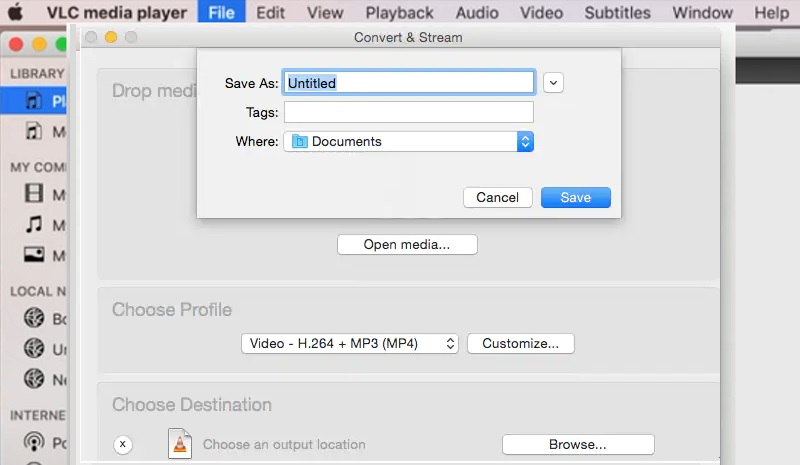Select the first Local Network globe icon
The width and height of the screenshot is (800, 465).
34,318
